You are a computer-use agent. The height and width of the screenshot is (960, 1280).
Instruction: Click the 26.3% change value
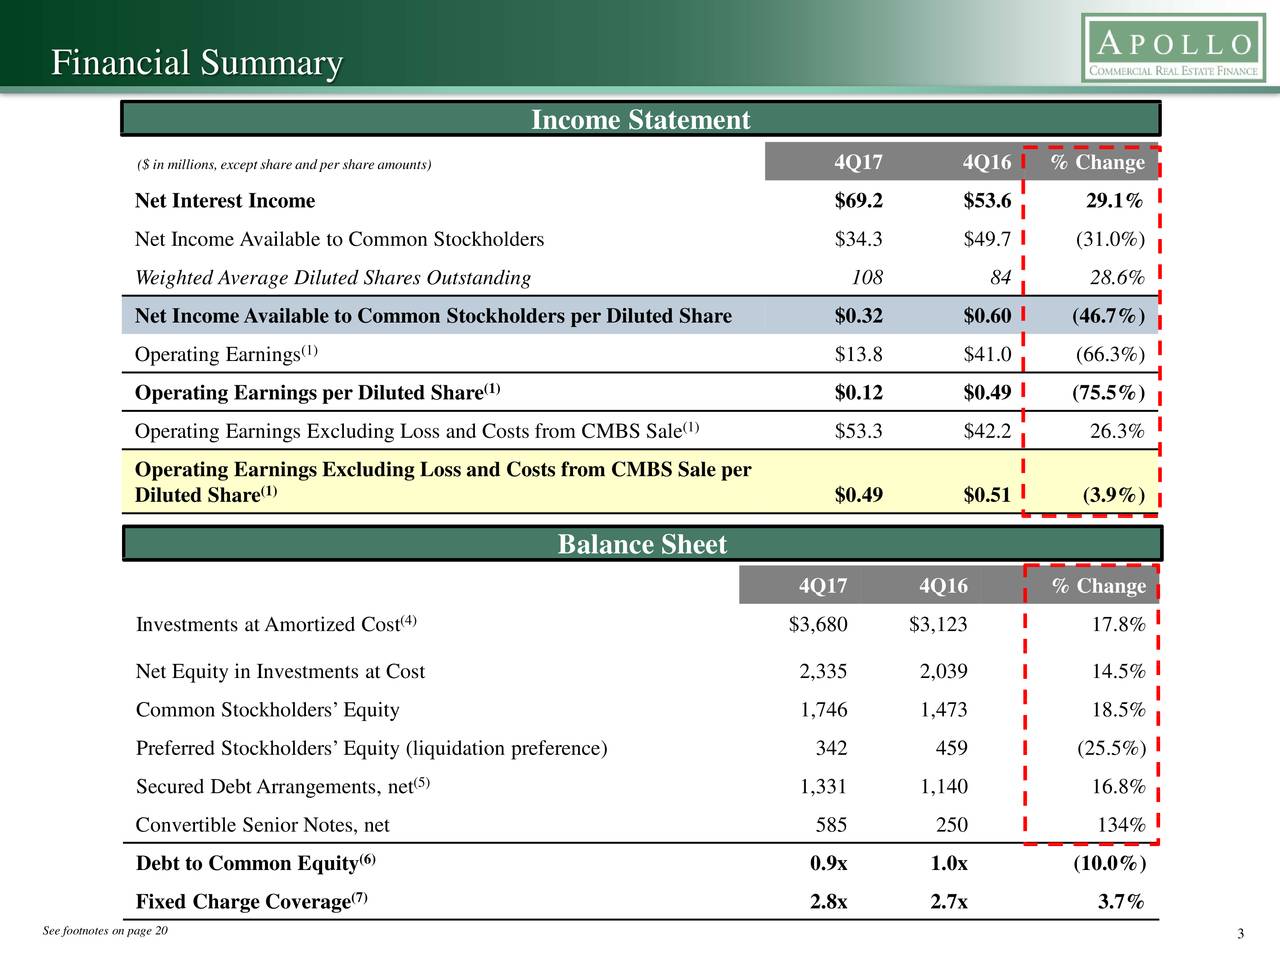point(1117,431)
